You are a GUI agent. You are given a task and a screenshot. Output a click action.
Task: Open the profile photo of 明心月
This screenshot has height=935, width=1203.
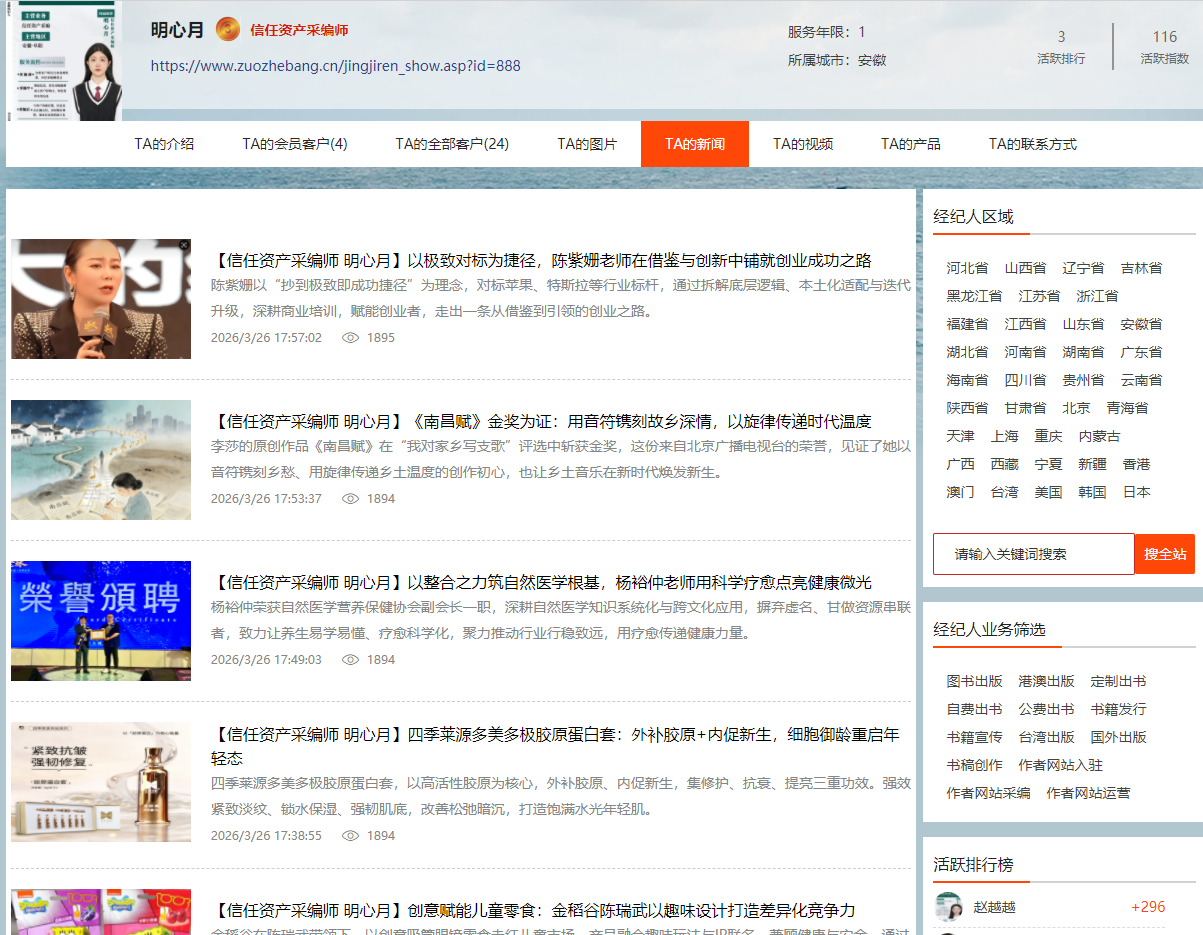point(66,62)
